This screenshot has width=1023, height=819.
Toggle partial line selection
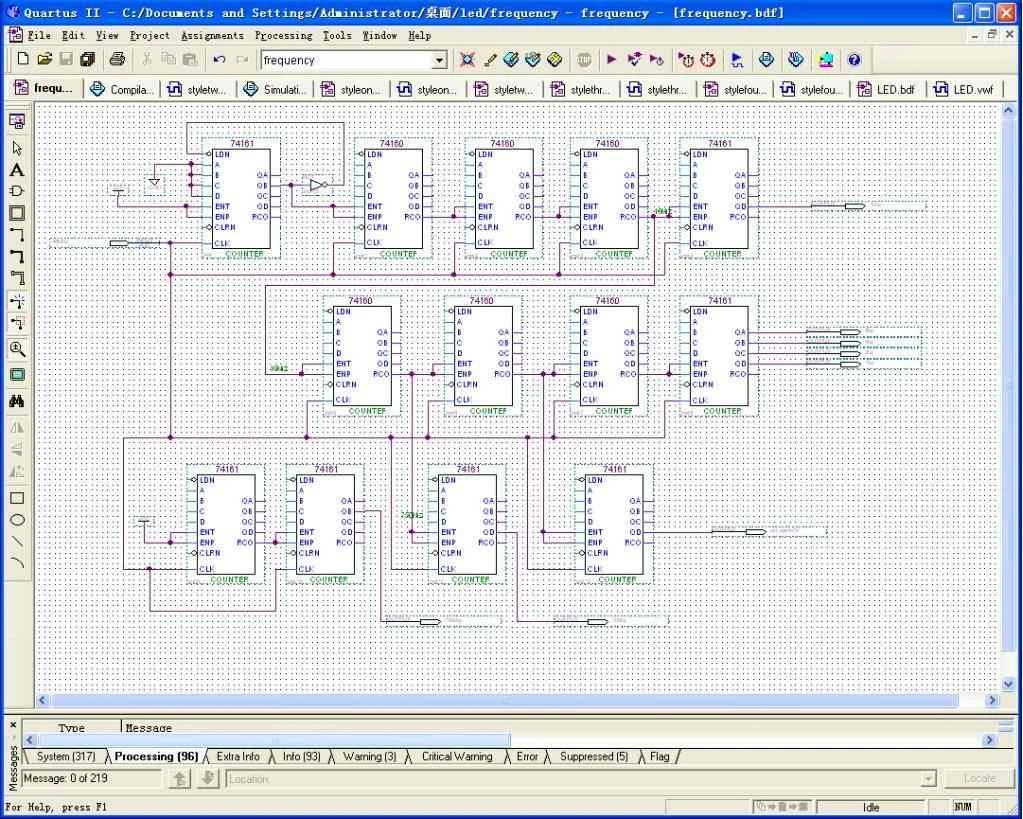[x=18, y=323]
